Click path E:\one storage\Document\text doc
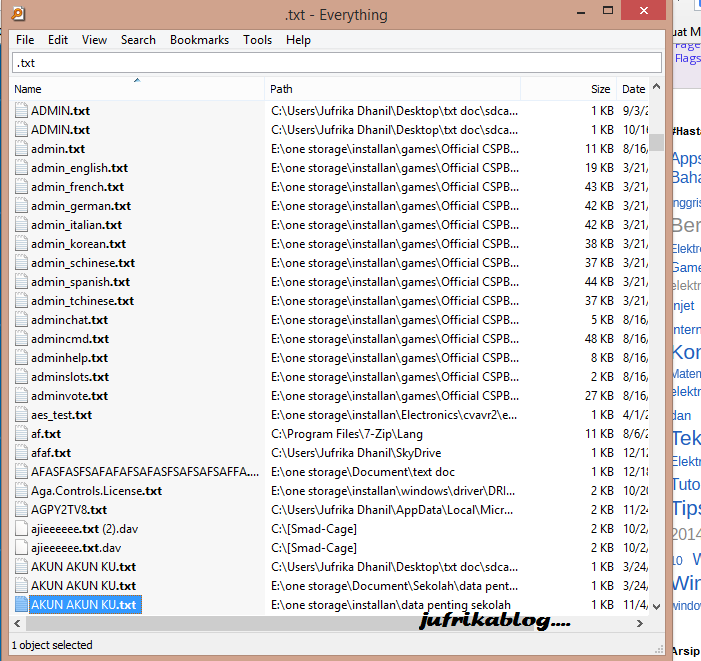This screenshot has height=661, width=701. click(363, 472)
